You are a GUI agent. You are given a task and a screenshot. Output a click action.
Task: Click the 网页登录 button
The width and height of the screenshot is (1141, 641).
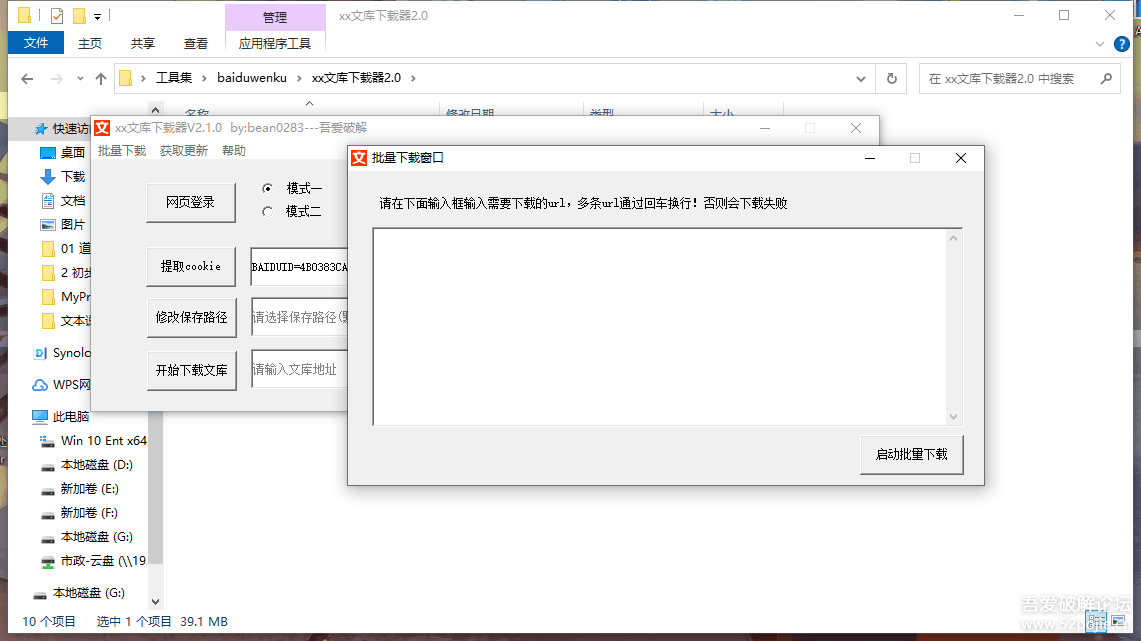coord(191,202)
